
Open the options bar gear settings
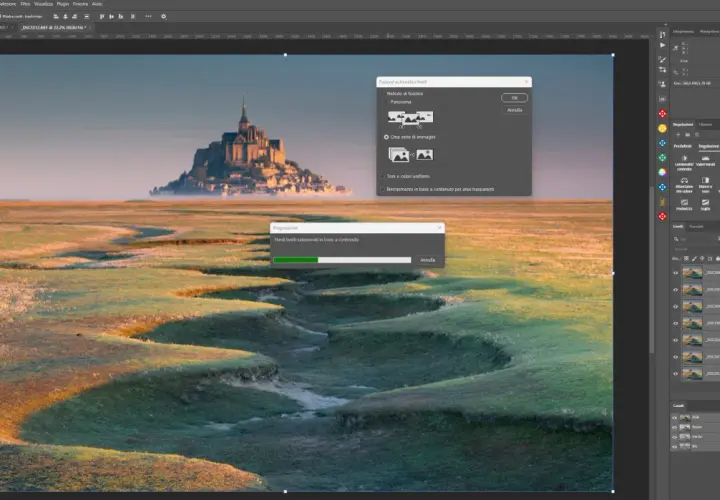point(163,17)
